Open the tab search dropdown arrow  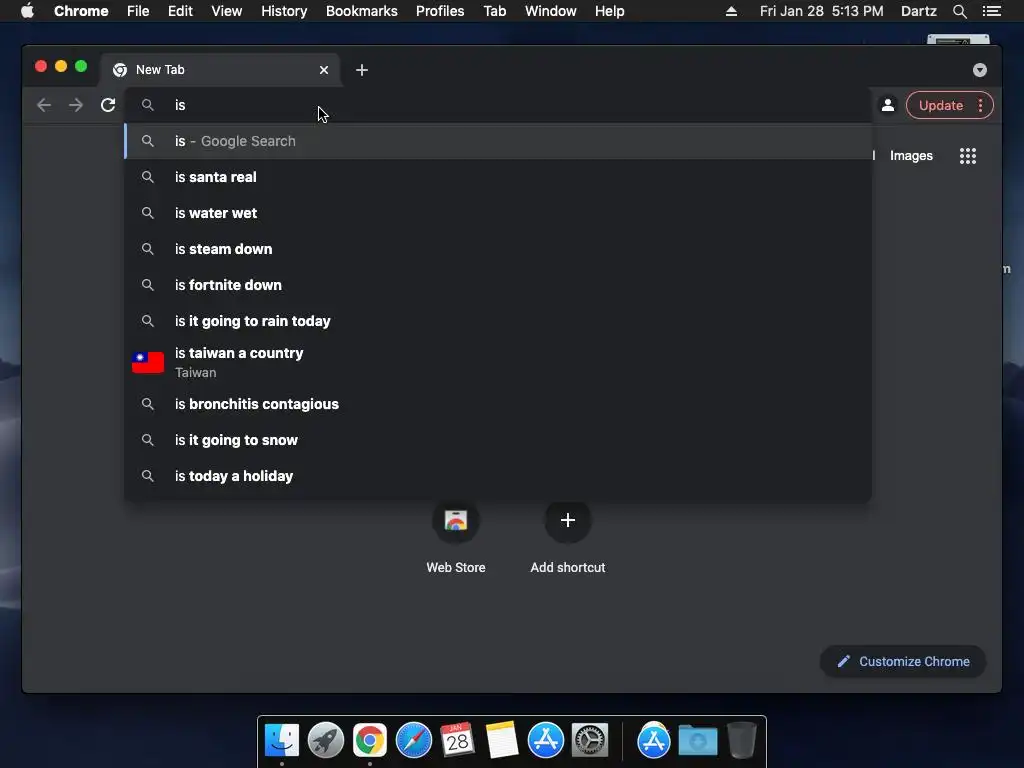pyautogui.click(x=980, y=70)
